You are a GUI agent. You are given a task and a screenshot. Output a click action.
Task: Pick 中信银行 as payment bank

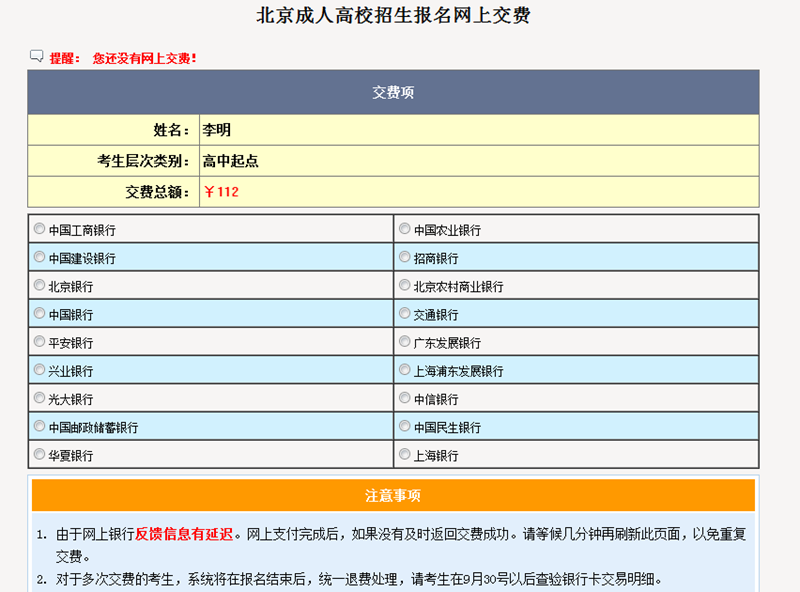pyautogui.click(x=405, y=398)
